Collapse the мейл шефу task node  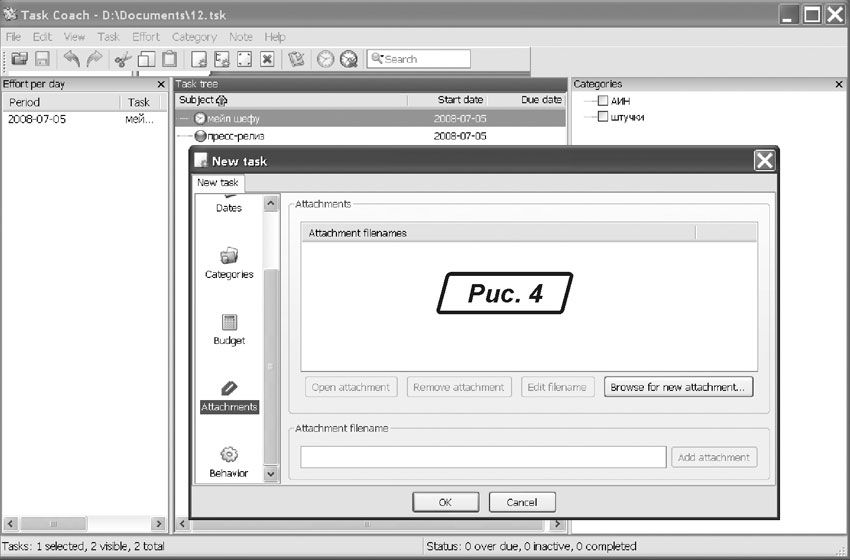click(185, 118)
